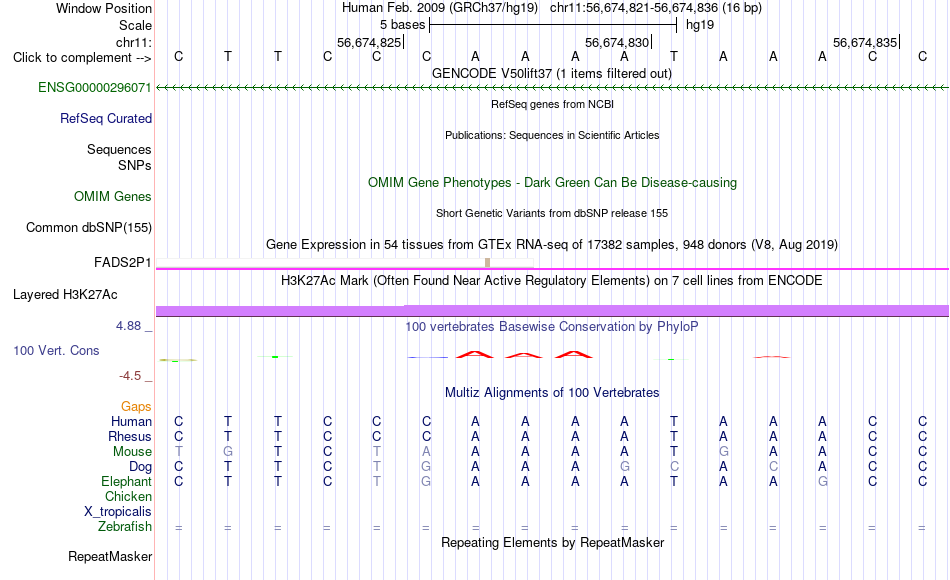Click the OMIM Genes track label

click(112, 196)
